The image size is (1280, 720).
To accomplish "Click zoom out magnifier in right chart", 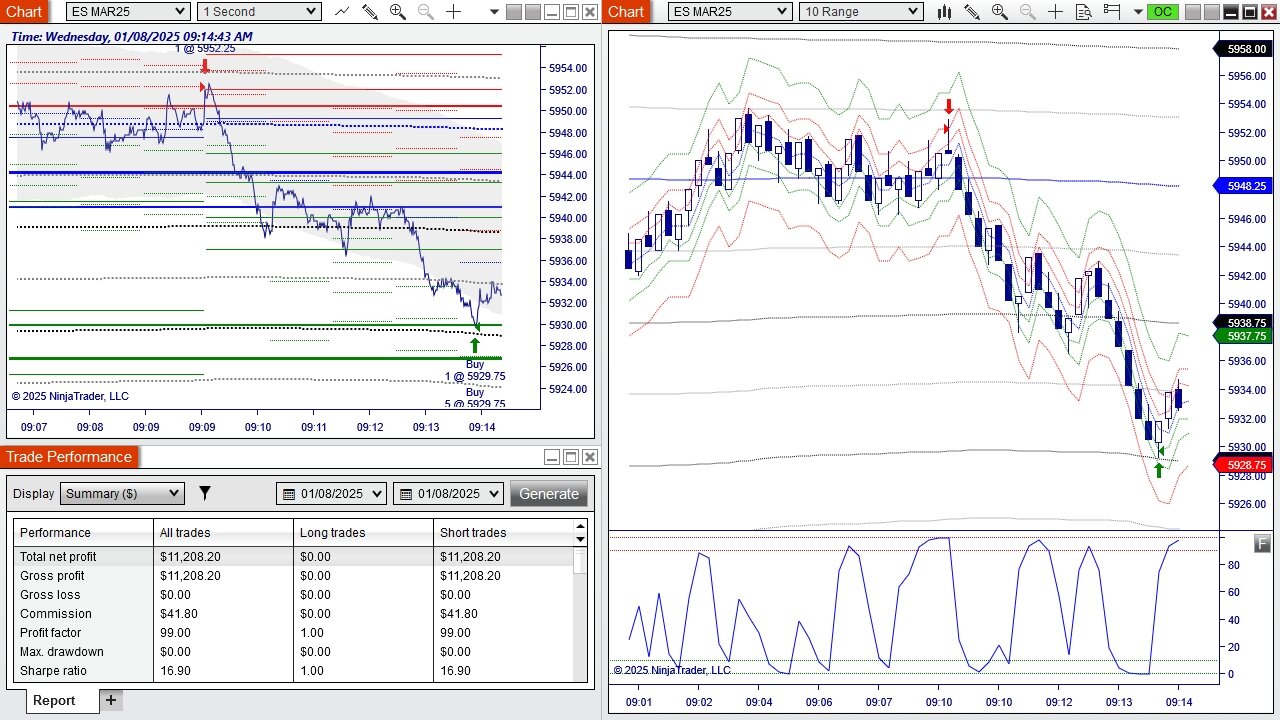I will click(x=1028, y=12).
